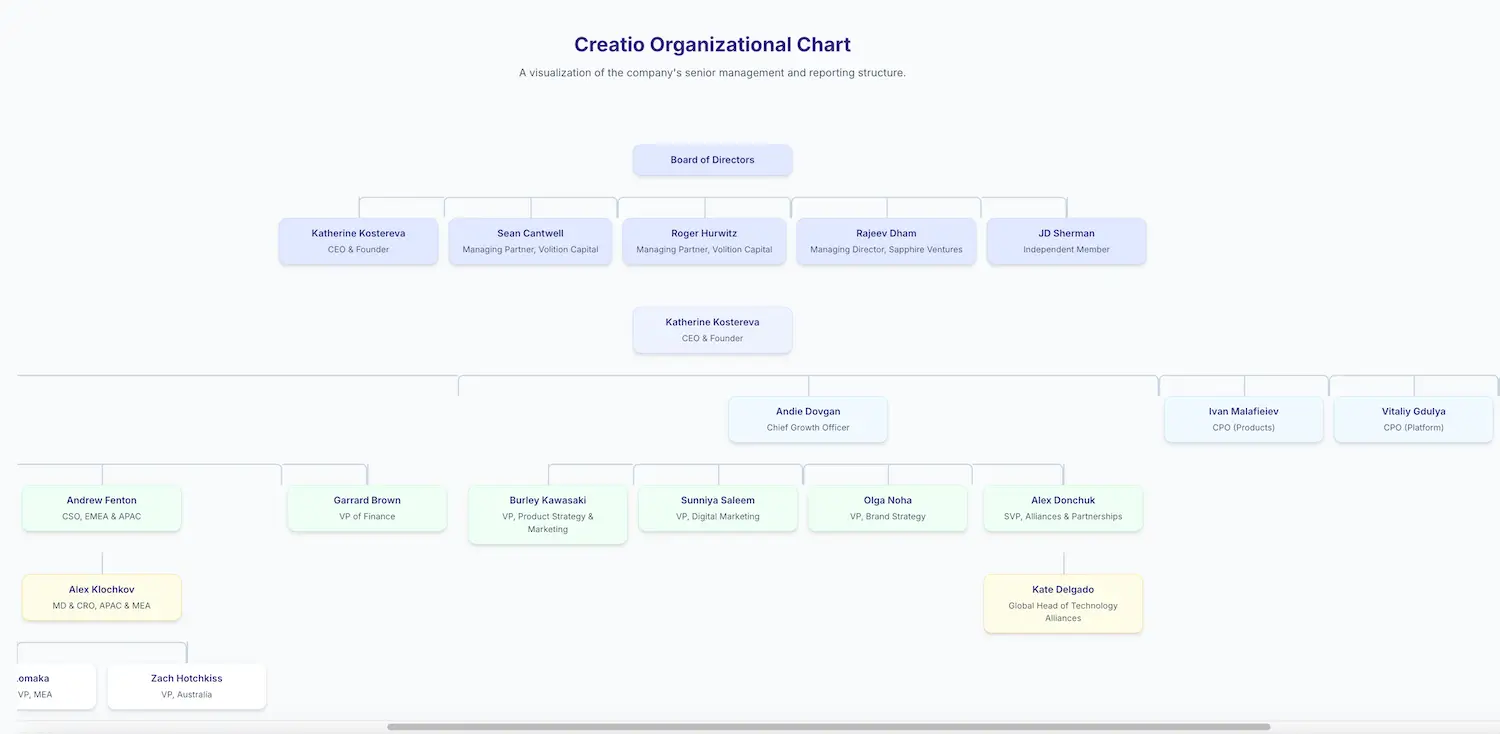Image resolution: width=1500 pixels, height=734 pixels.
Task: Select the Sean Cantwell card
Action: point(530,241)
